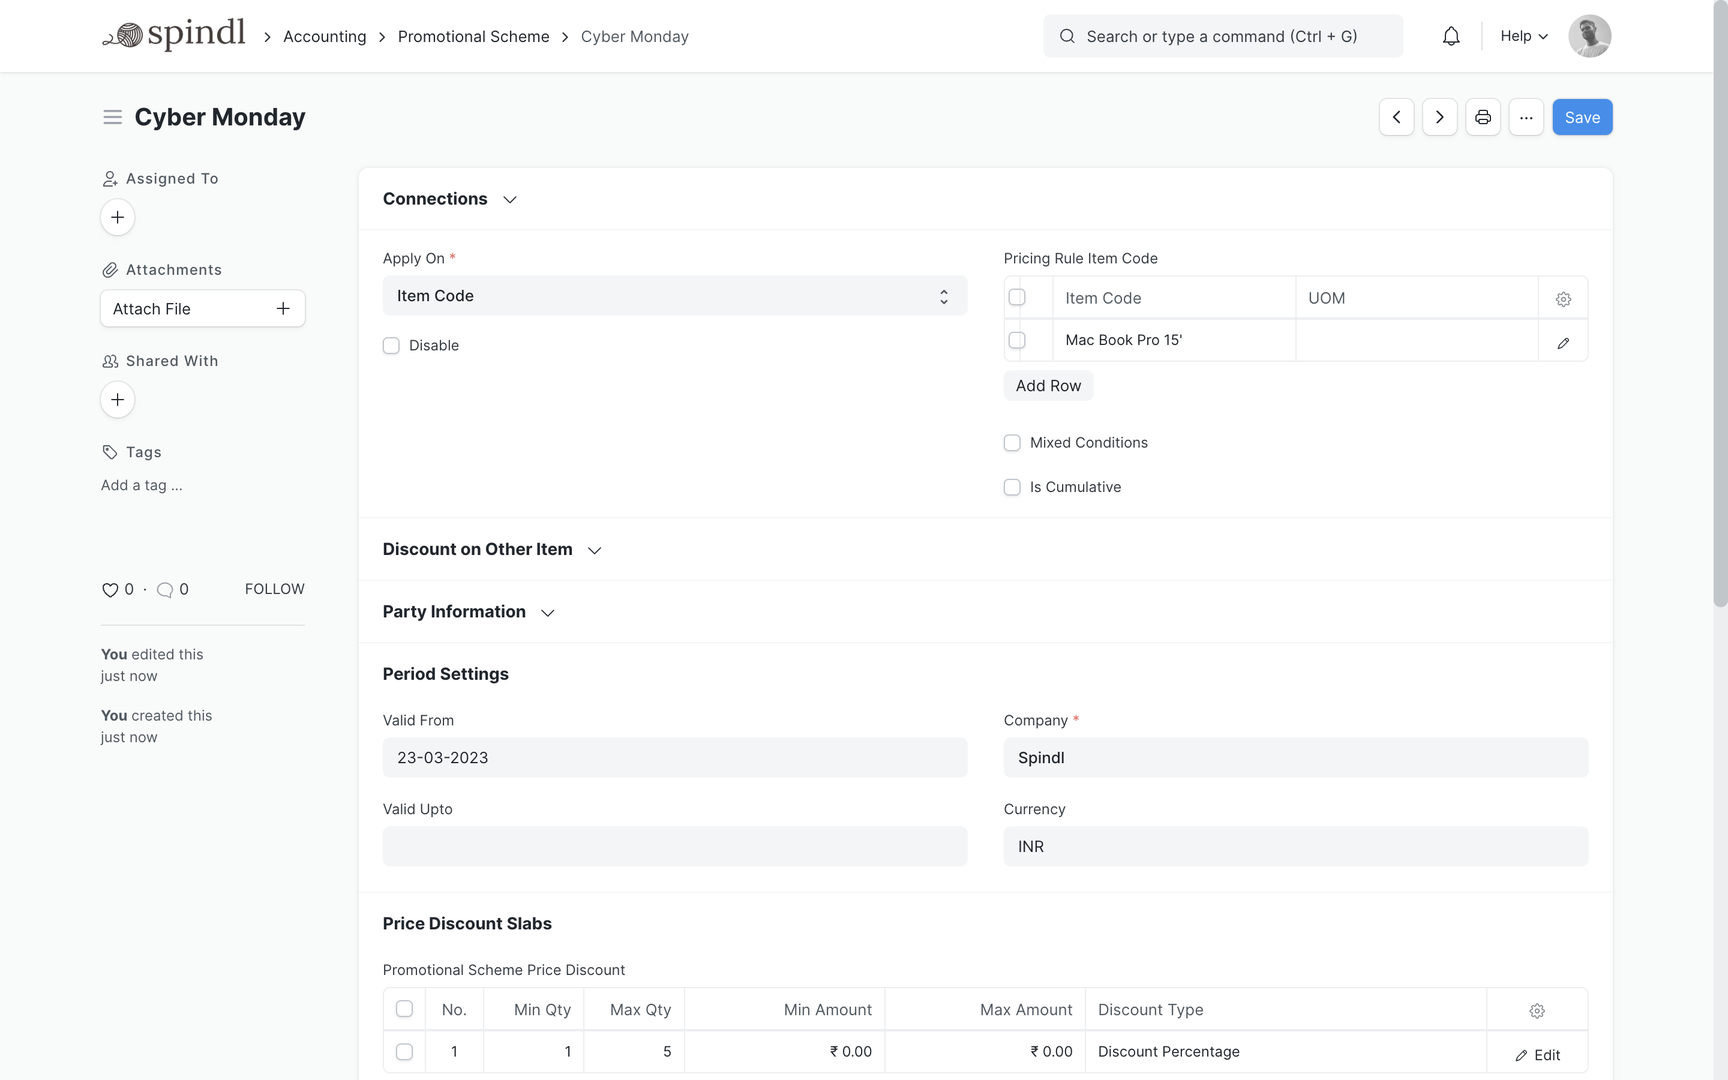The height and width of the screenshot is (1080, 1728).
Task: Select all rows in Price Discount table
Action: (404, 1009)
